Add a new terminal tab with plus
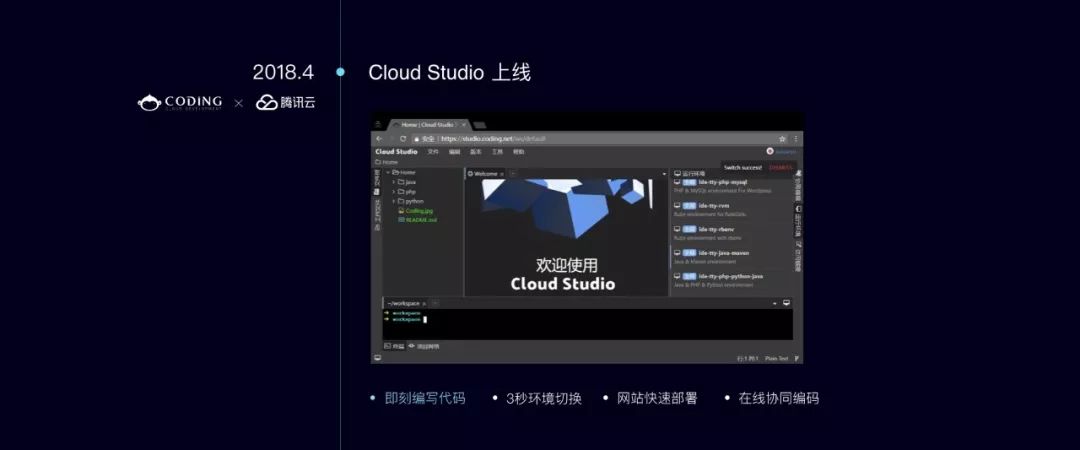The image size is (1080, 450). [x=435, y=303]
